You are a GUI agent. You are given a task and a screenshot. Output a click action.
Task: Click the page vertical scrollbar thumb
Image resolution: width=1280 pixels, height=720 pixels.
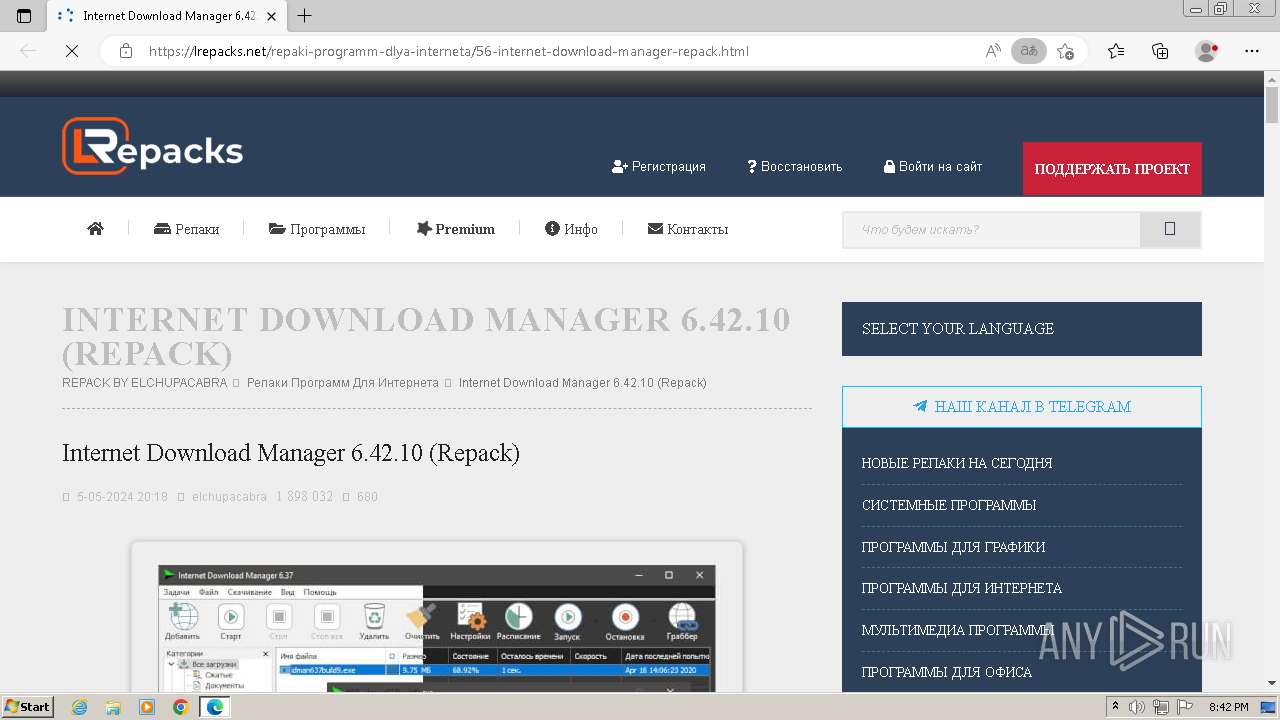(1272, 104)
